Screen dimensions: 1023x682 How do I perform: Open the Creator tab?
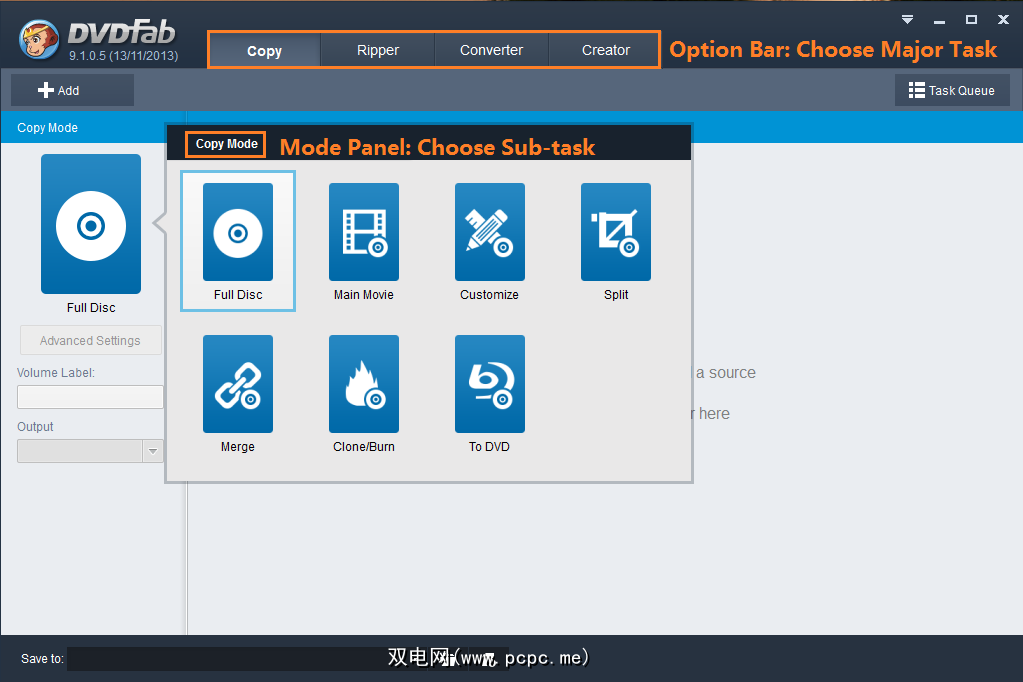tap(605, 50)
